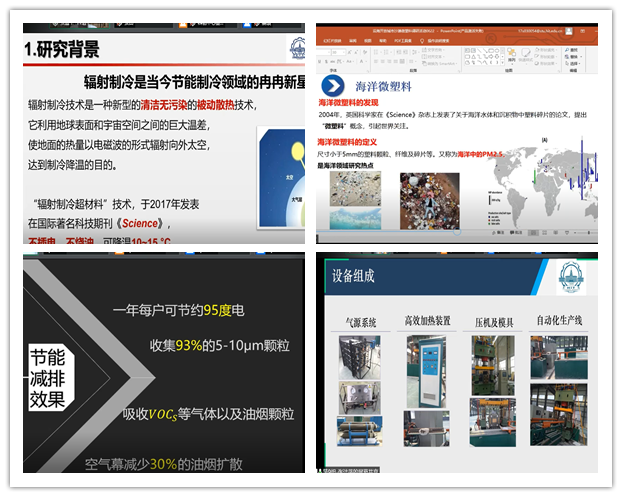Open ribbon display options
Image resolution: width=622 pixels, height=497 pixels.
tap(582, 31)
